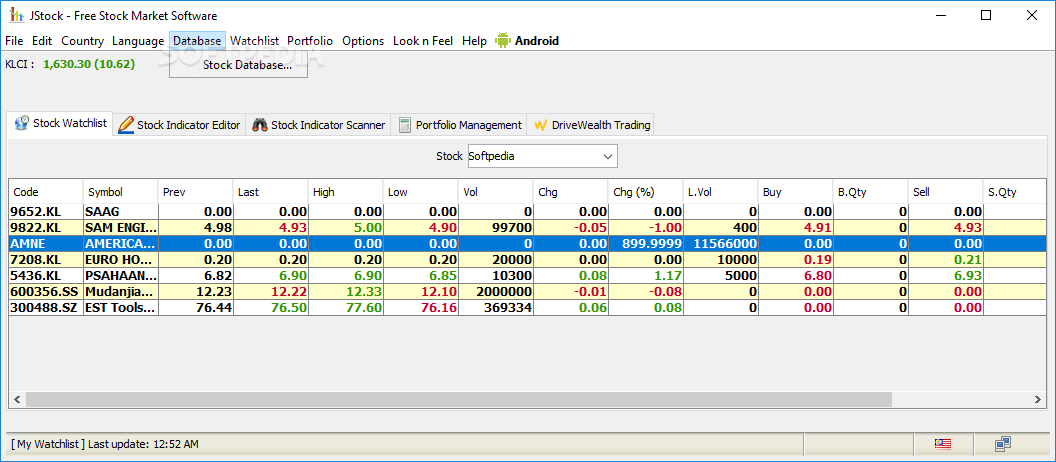Viewport: 1056px width, 462px height.
Task: Open the Portfolio menu
Action: click(x=310, y=40)
